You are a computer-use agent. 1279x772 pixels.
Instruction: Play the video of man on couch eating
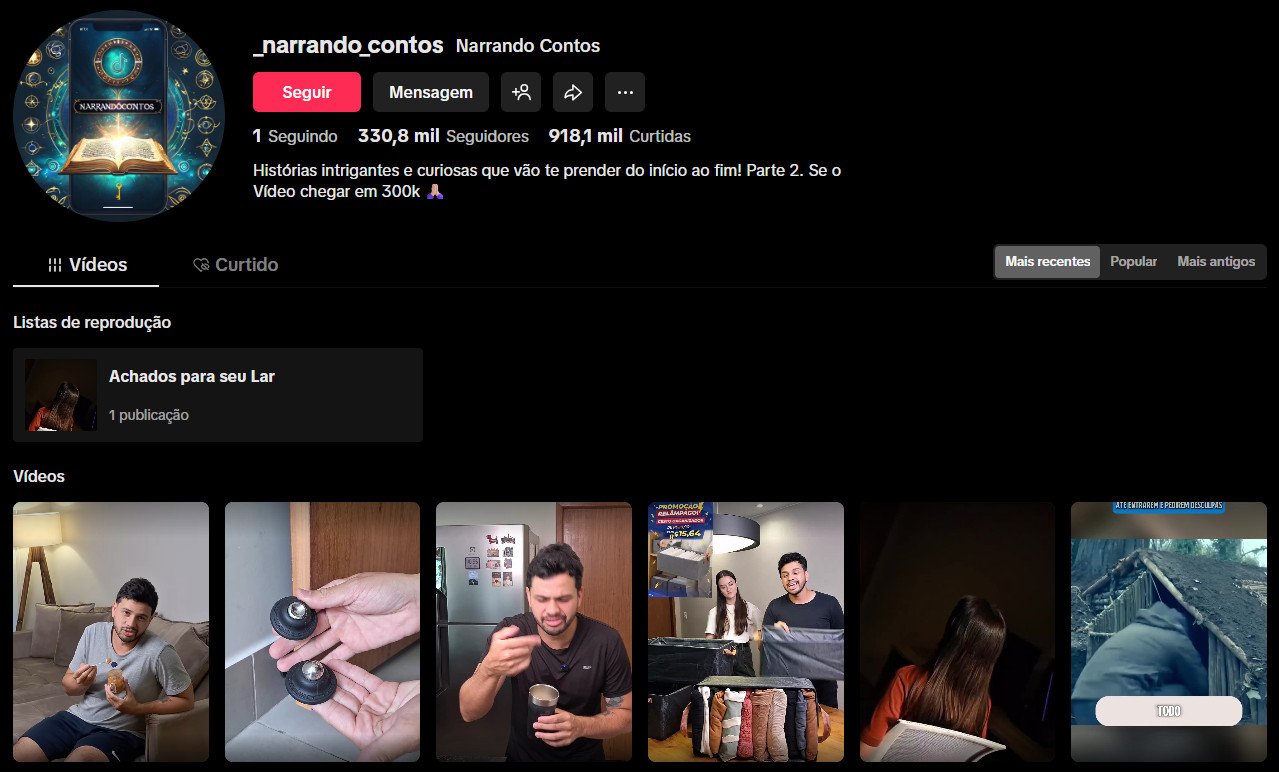tap(110, 631)
